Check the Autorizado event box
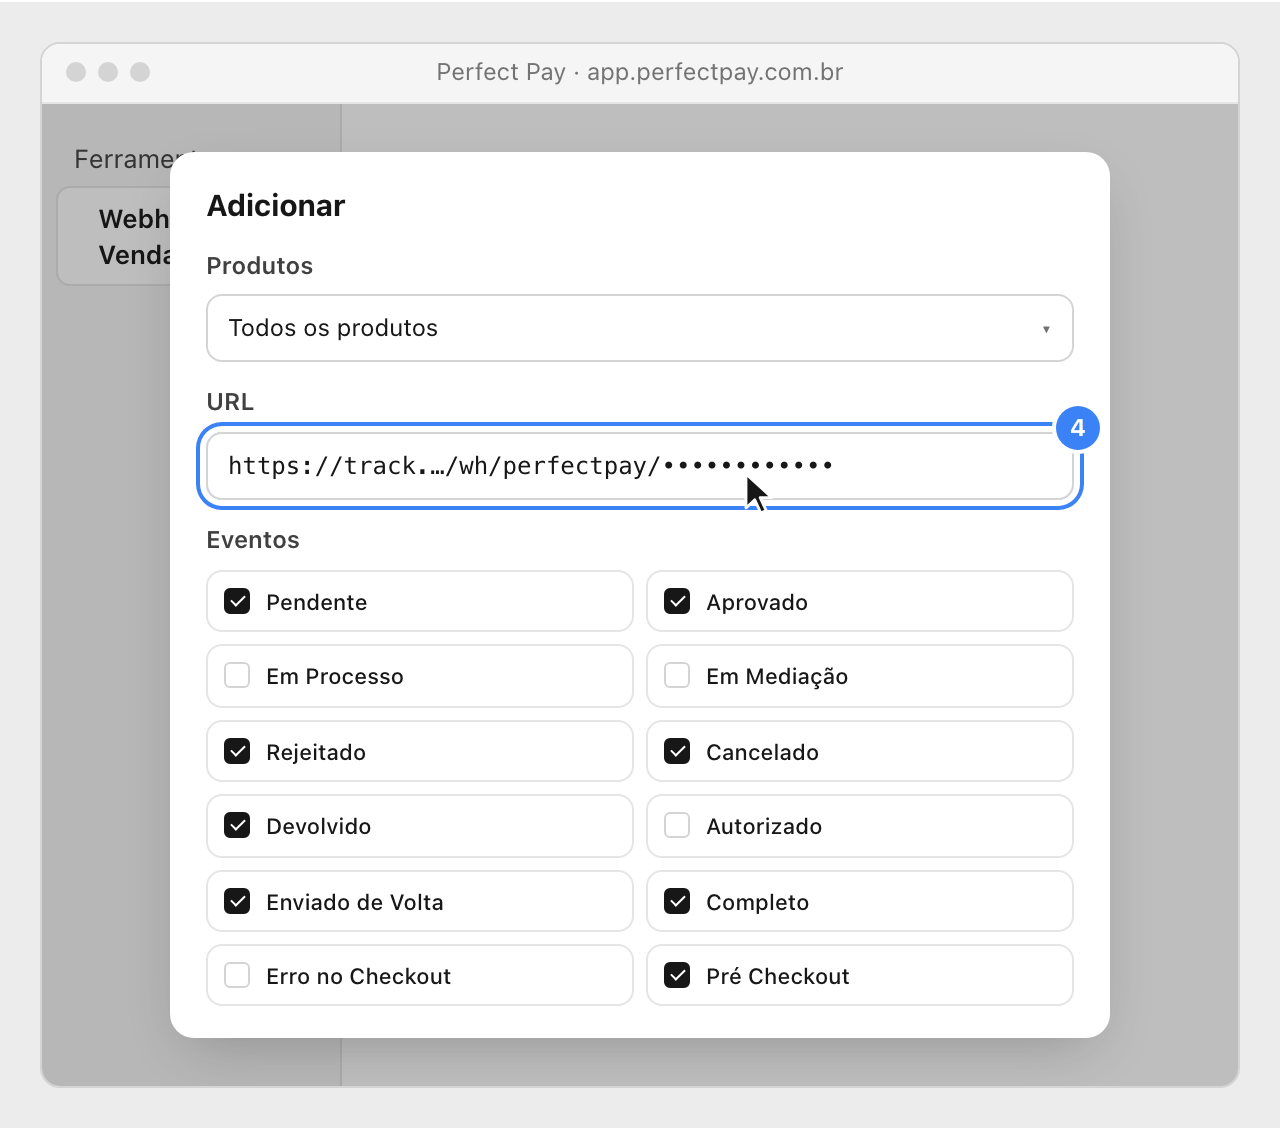This screenshot has height=1130, width=1280. pyautogui.click(x=677, y=825)
